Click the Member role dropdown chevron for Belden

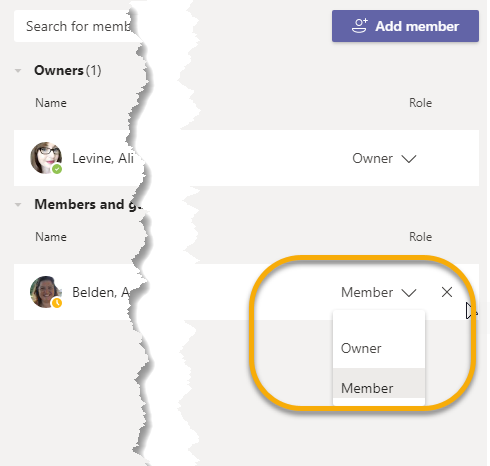[x=409, y=293]
